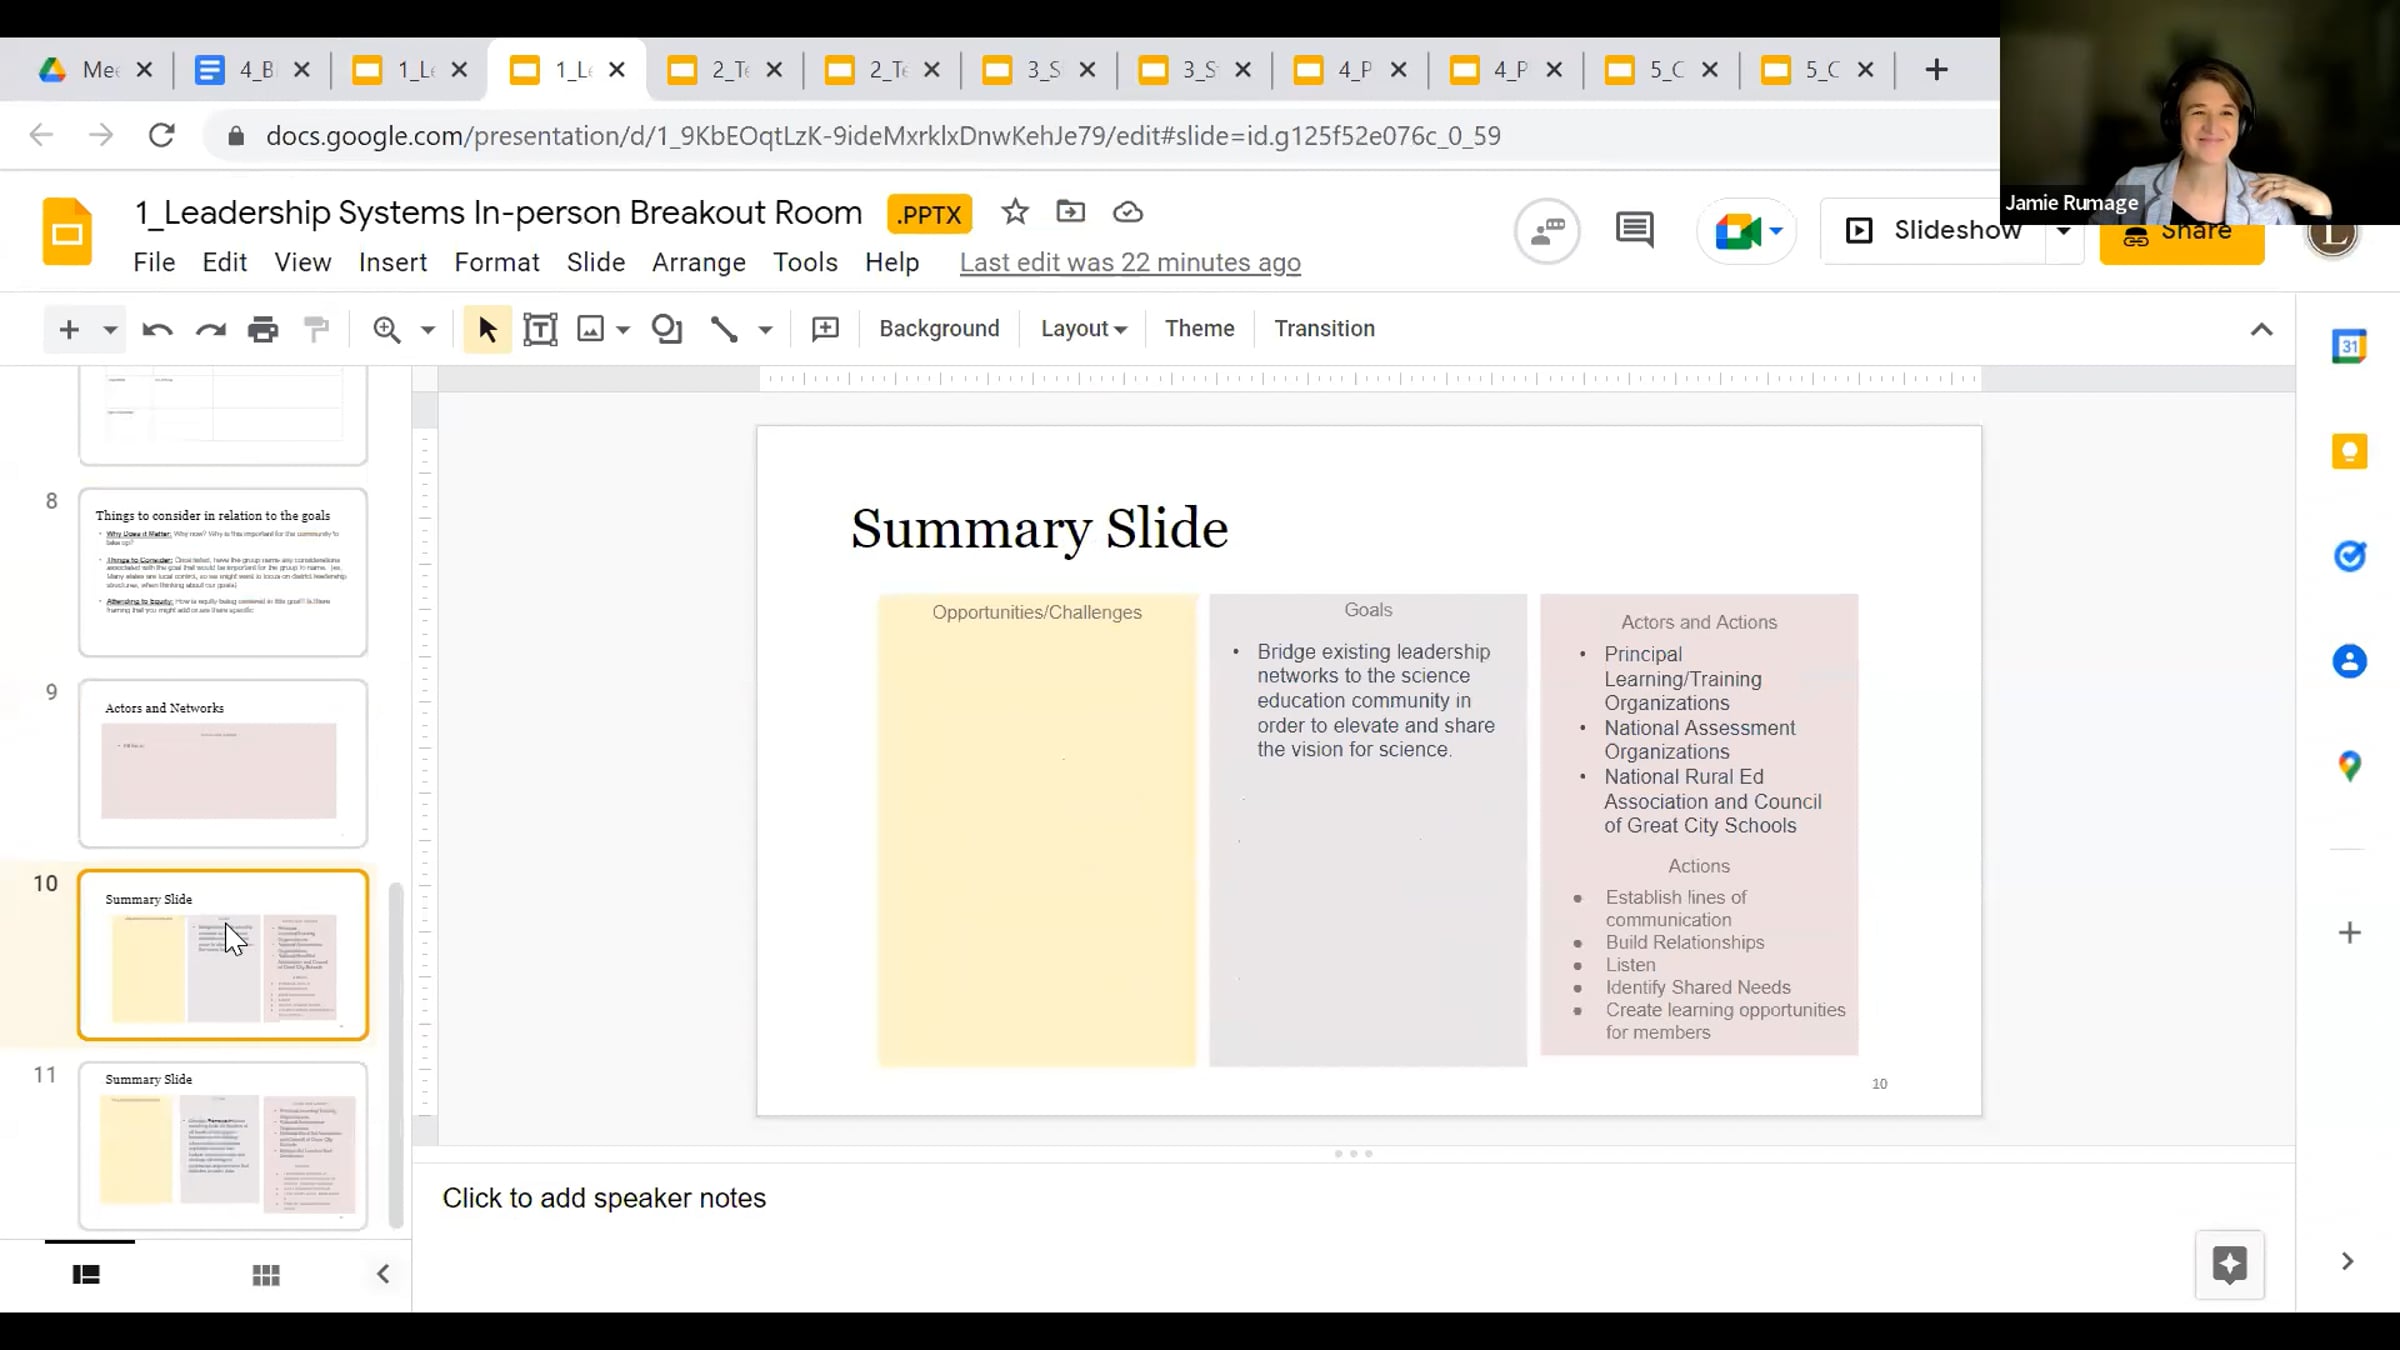Switch to filmstrip view
Image resolution: width=2400 pixels, height=1350 pixels.
[86, 1274]
